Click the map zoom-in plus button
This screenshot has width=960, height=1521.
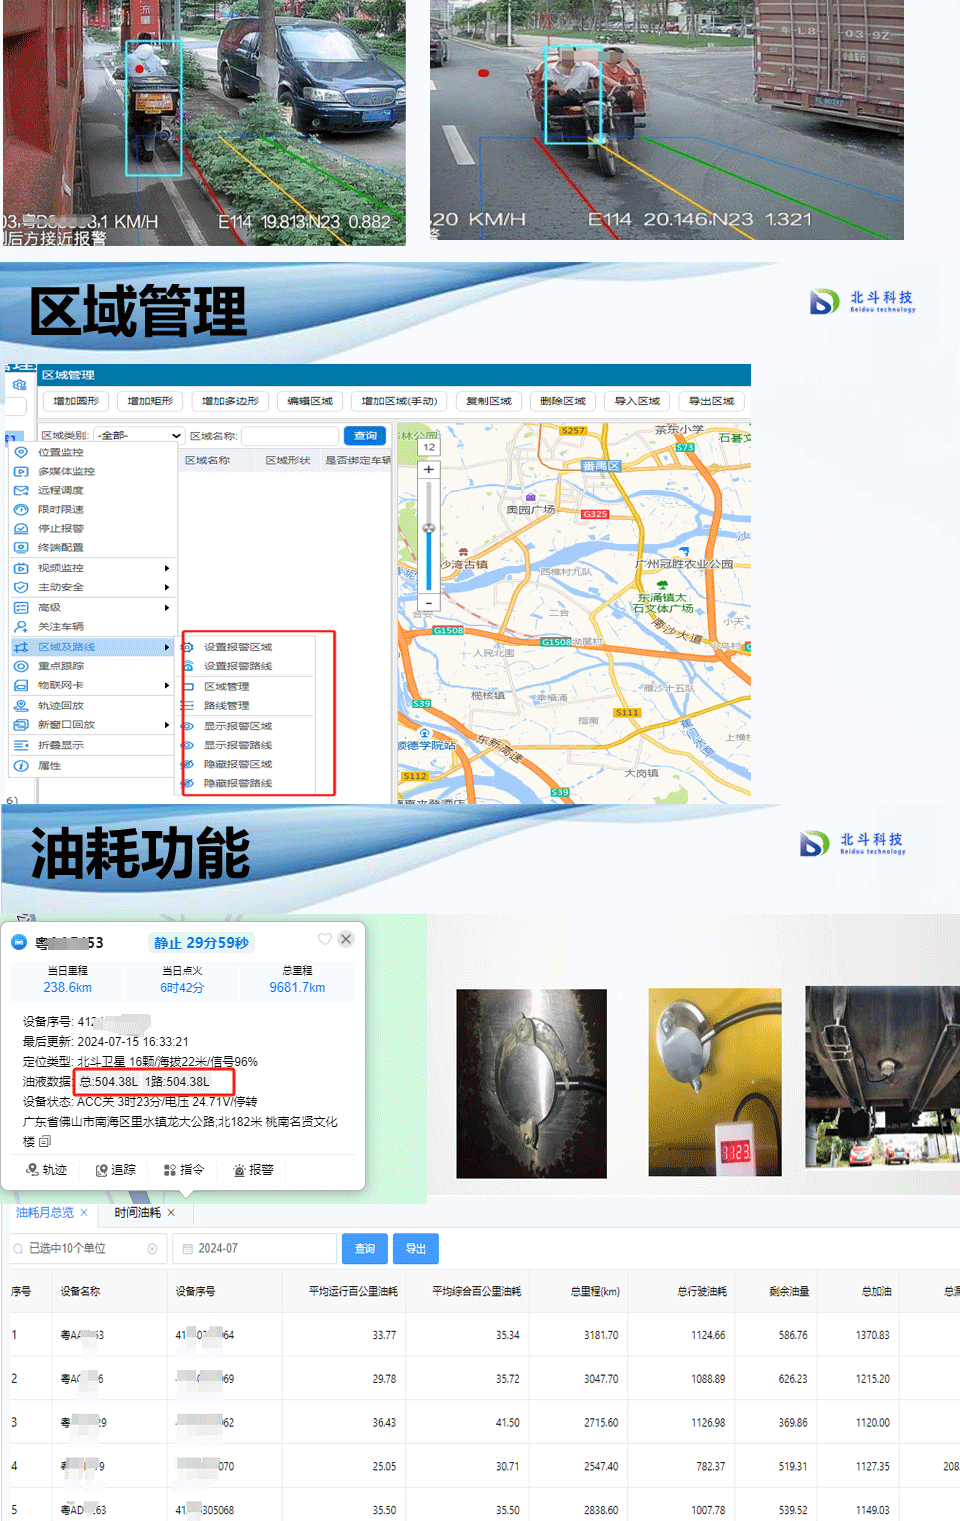coord(429,469)
